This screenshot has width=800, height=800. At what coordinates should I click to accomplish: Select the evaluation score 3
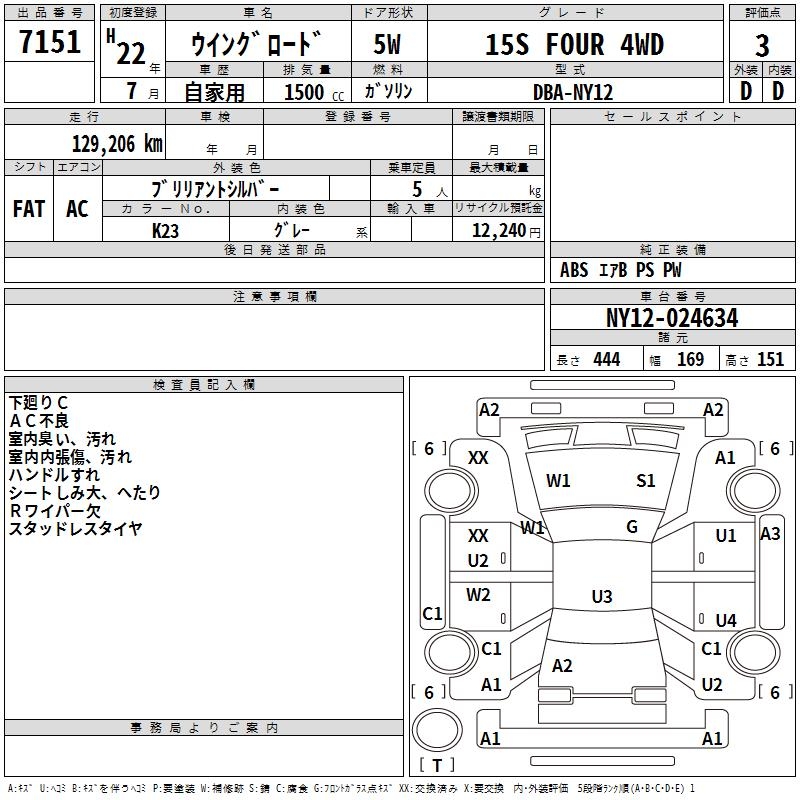coord(762,45)
